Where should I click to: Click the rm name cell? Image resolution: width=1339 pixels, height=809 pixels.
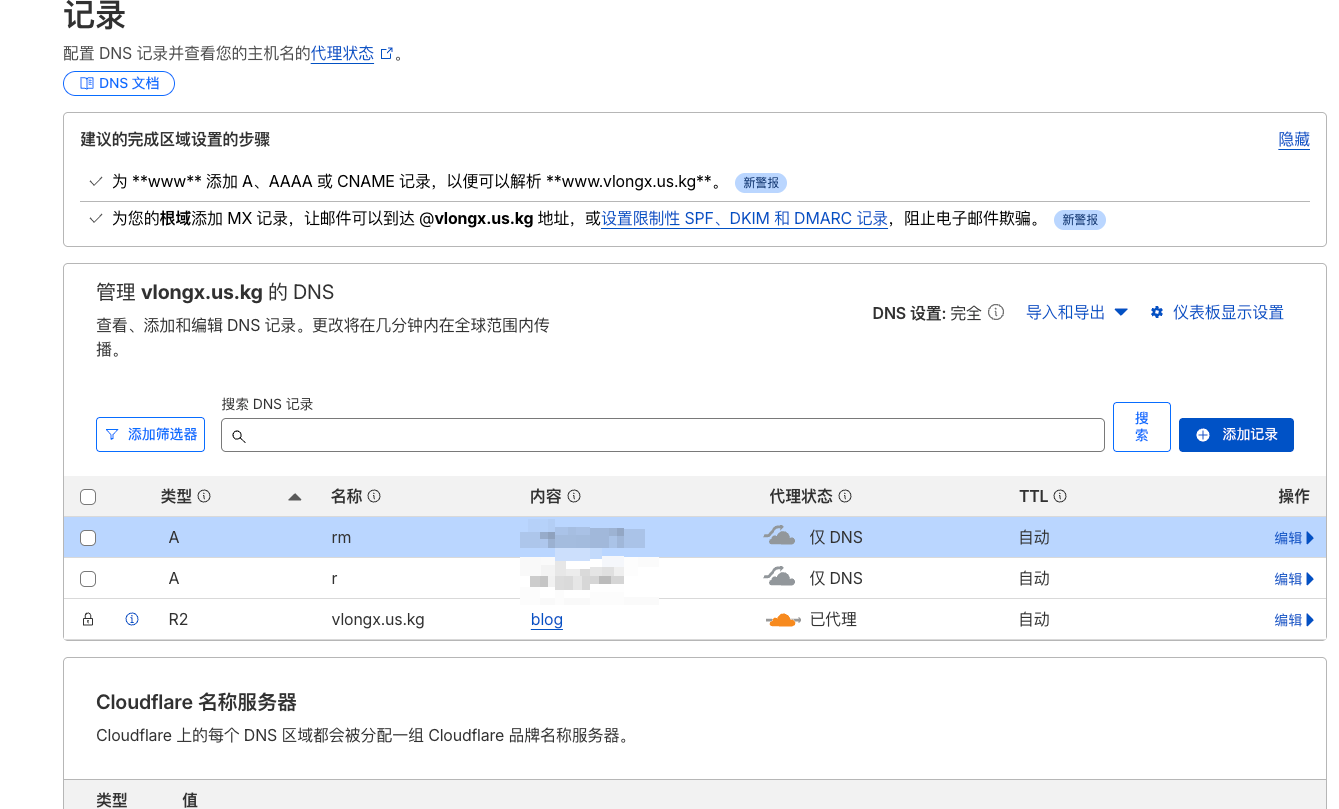point(341,538)
